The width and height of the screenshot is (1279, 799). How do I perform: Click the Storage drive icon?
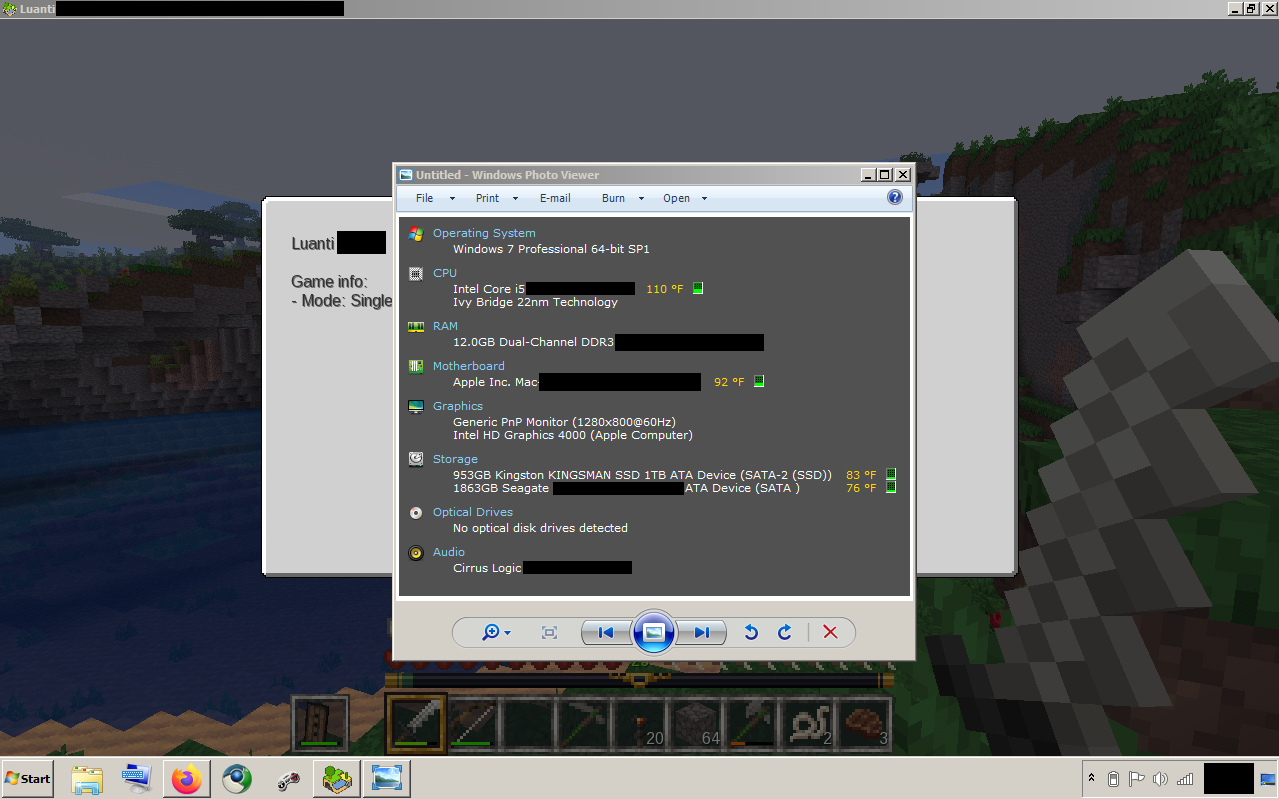pyautogui.click(x=416, y=459)
